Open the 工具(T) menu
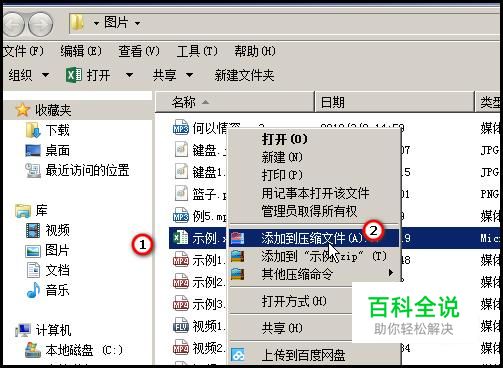503x368 pixels. [x=197, y=51]
